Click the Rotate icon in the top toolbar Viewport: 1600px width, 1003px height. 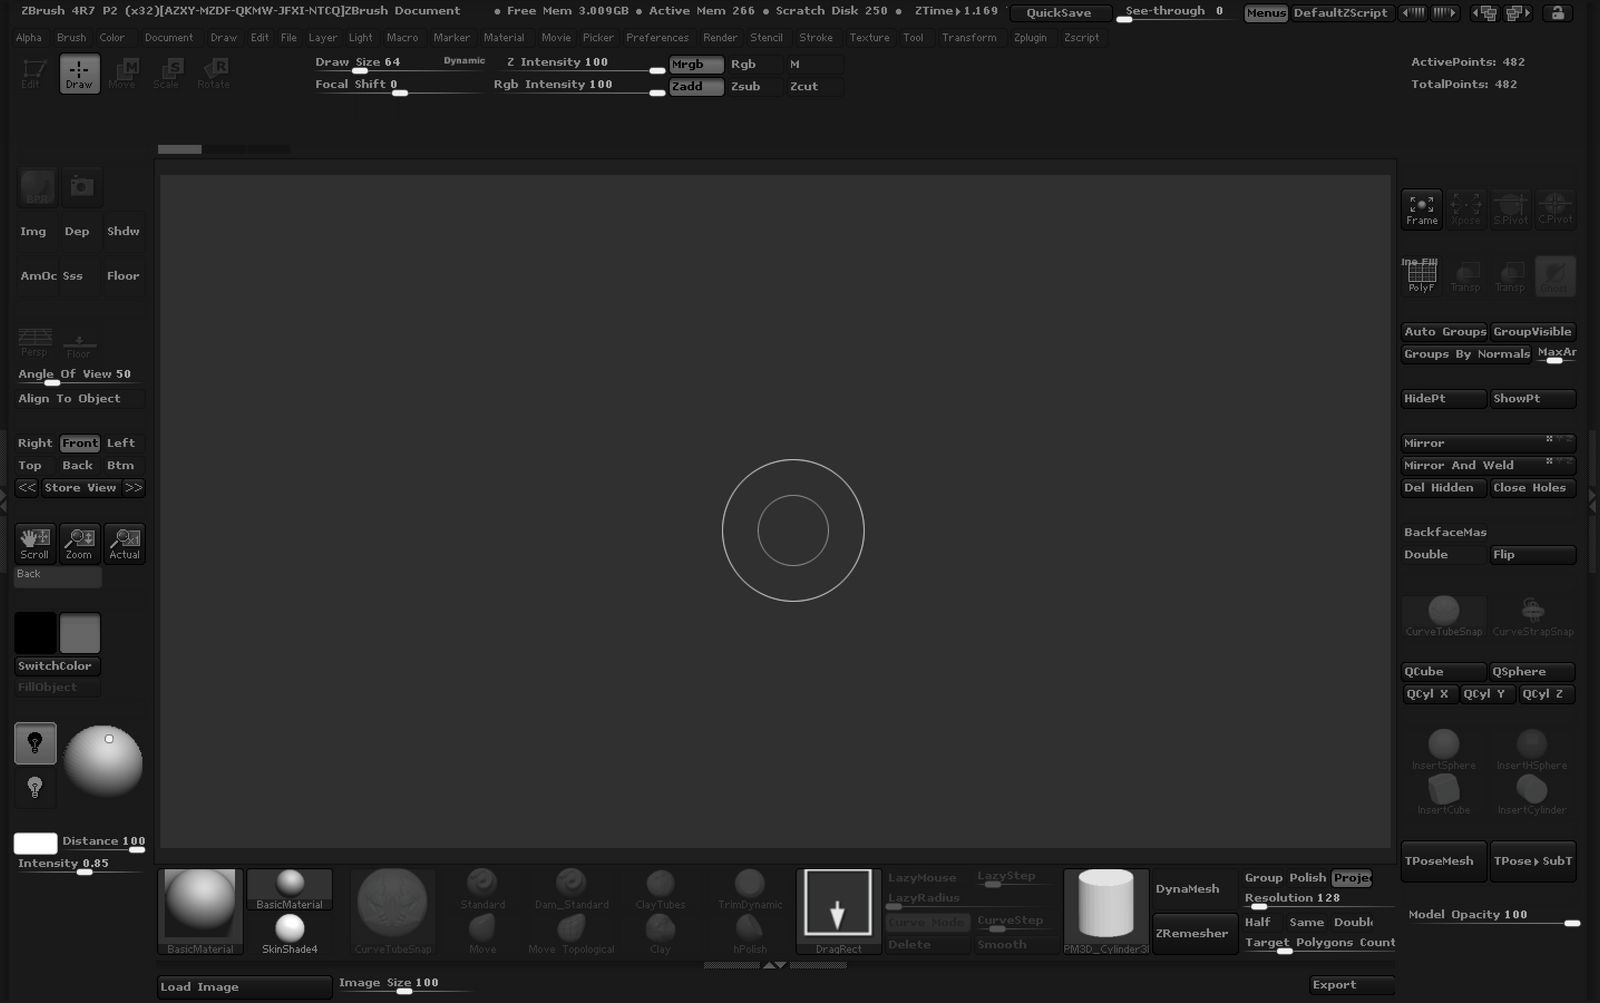[x=212, y=71]
